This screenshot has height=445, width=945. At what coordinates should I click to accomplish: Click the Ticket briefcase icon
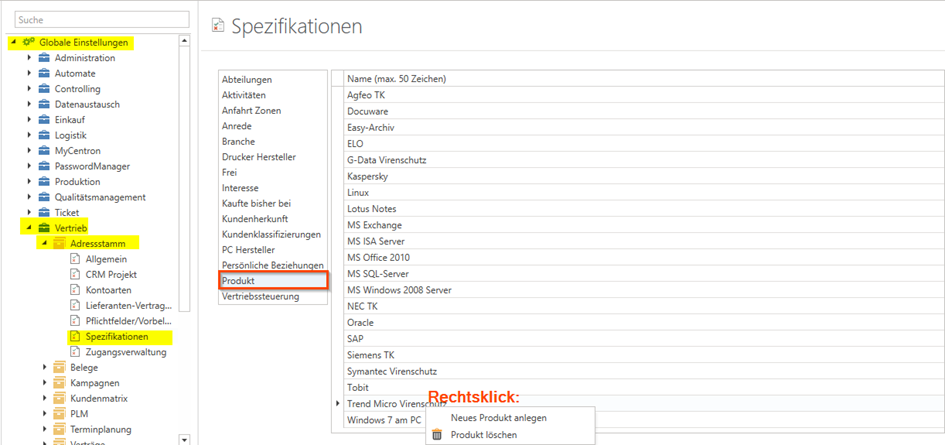[44, 213]
